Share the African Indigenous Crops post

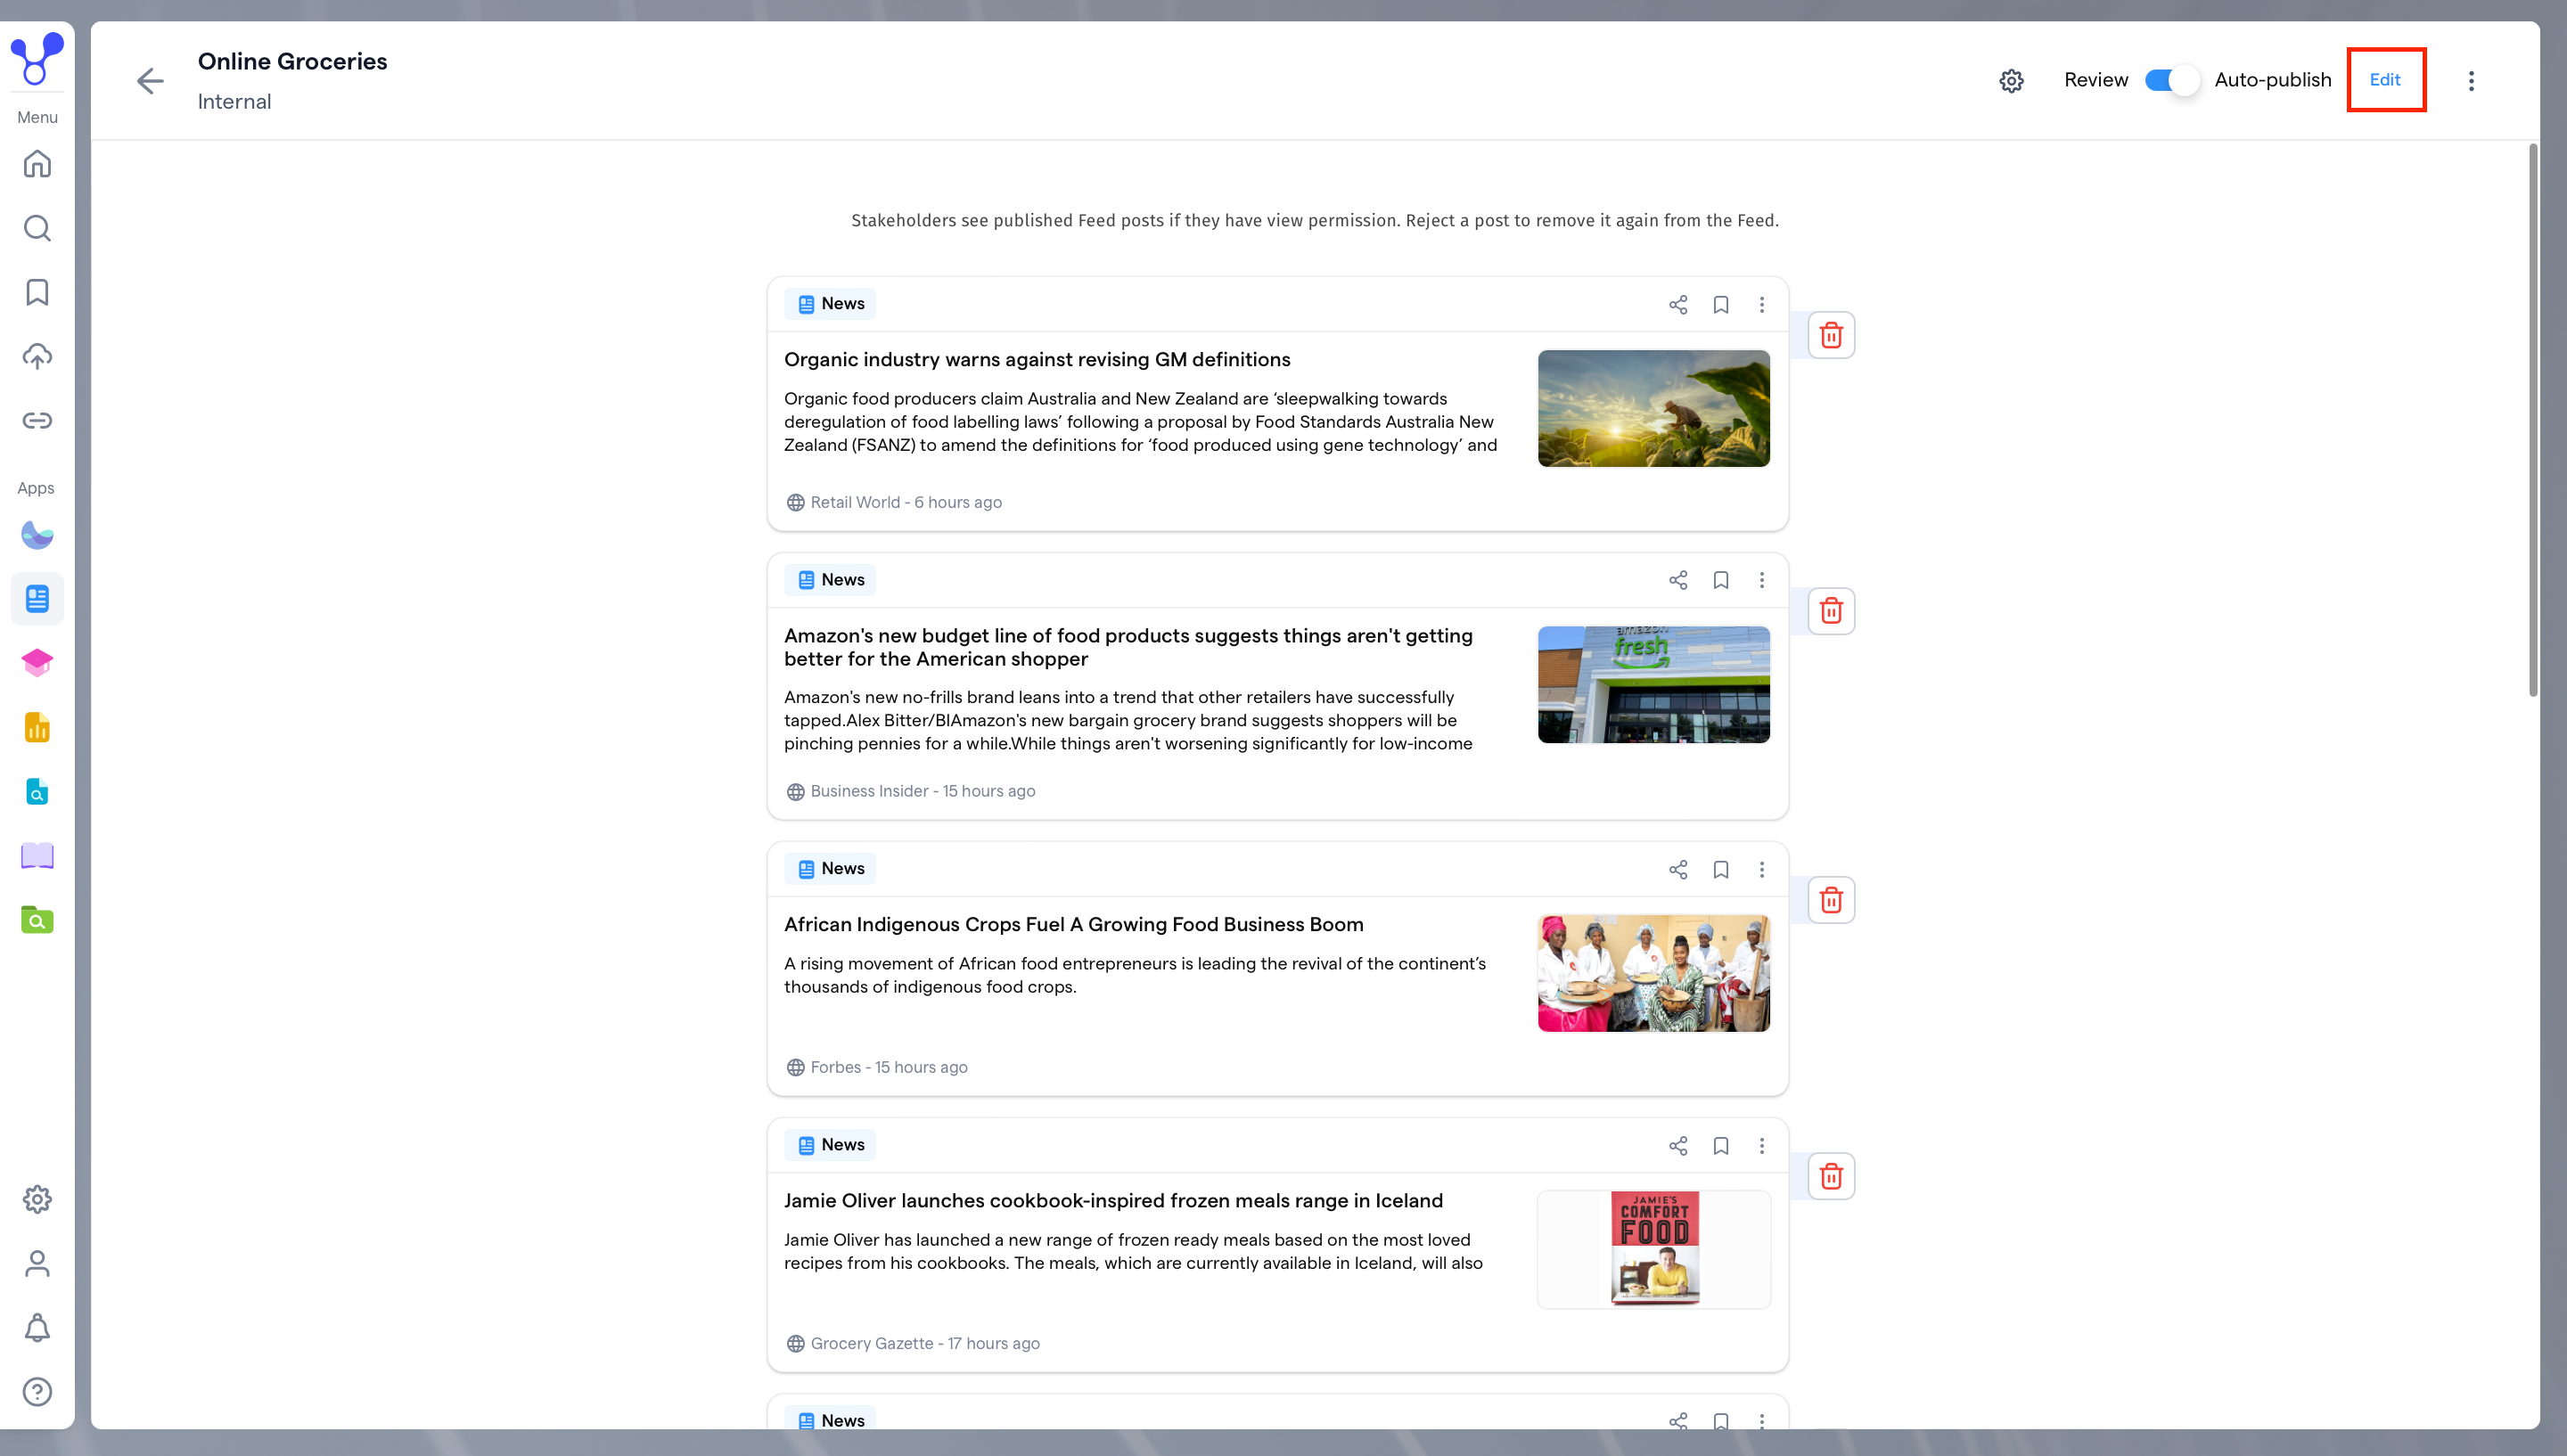(1678, 869)
